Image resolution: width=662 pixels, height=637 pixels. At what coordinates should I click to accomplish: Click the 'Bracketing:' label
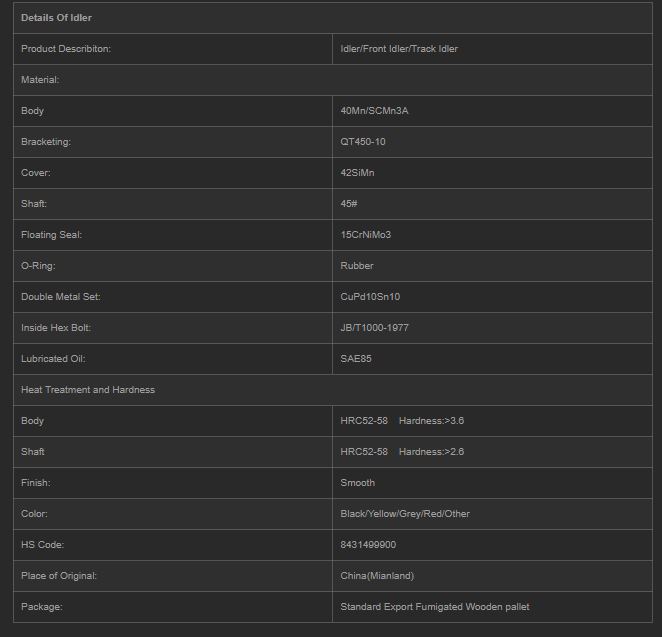(x=46, y=142)
